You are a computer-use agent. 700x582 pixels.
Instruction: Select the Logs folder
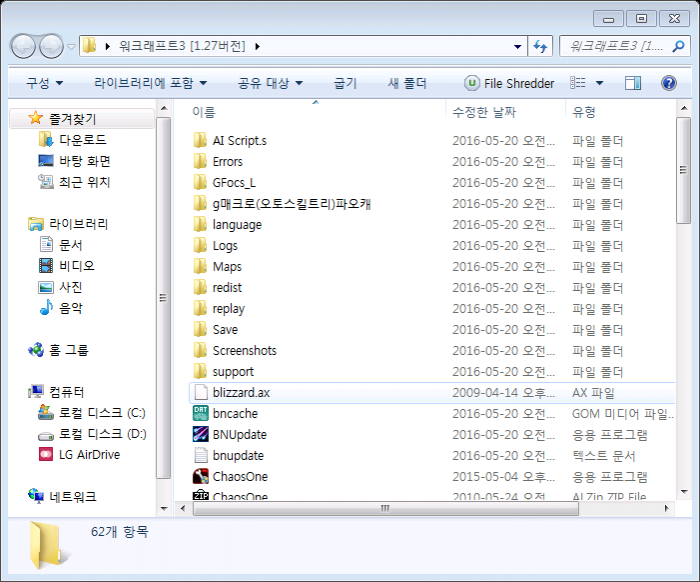pos(225,245)
